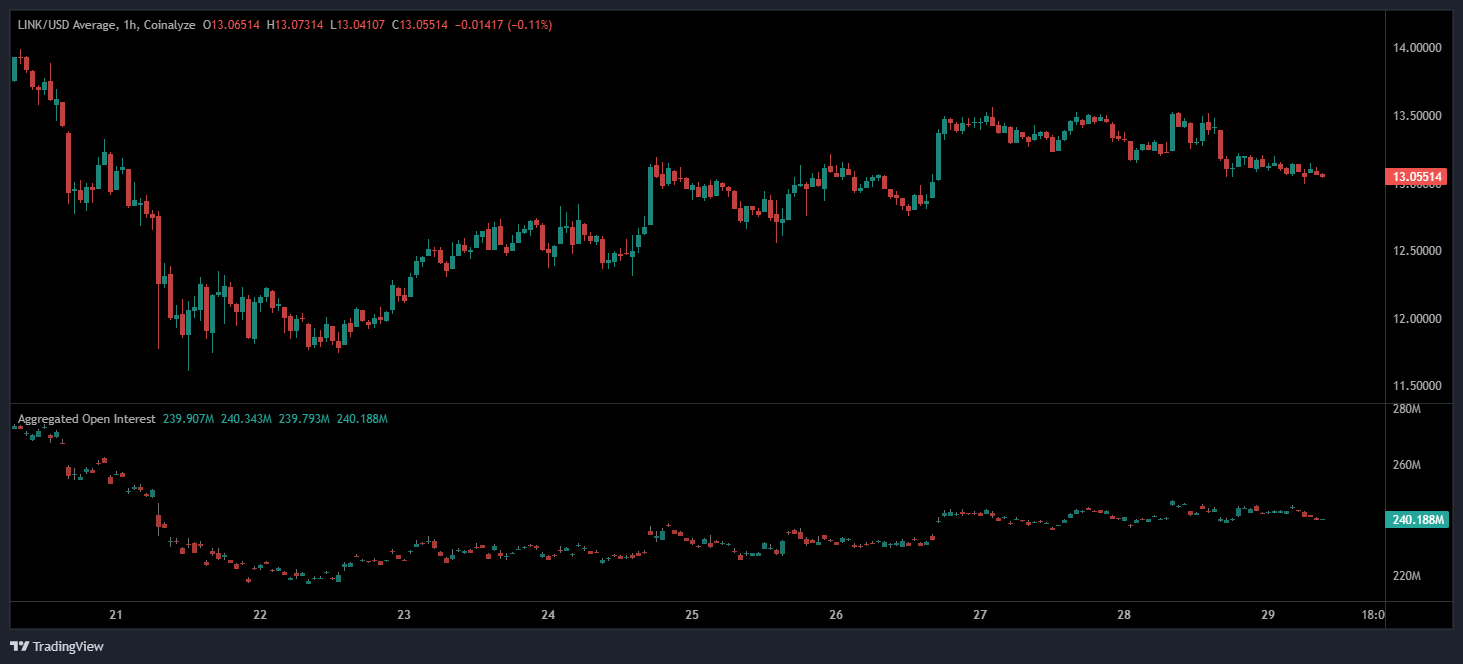Click the High value 13.07314 in legend
This screenshot has height=664, width=1463.
tap(296, 23)
